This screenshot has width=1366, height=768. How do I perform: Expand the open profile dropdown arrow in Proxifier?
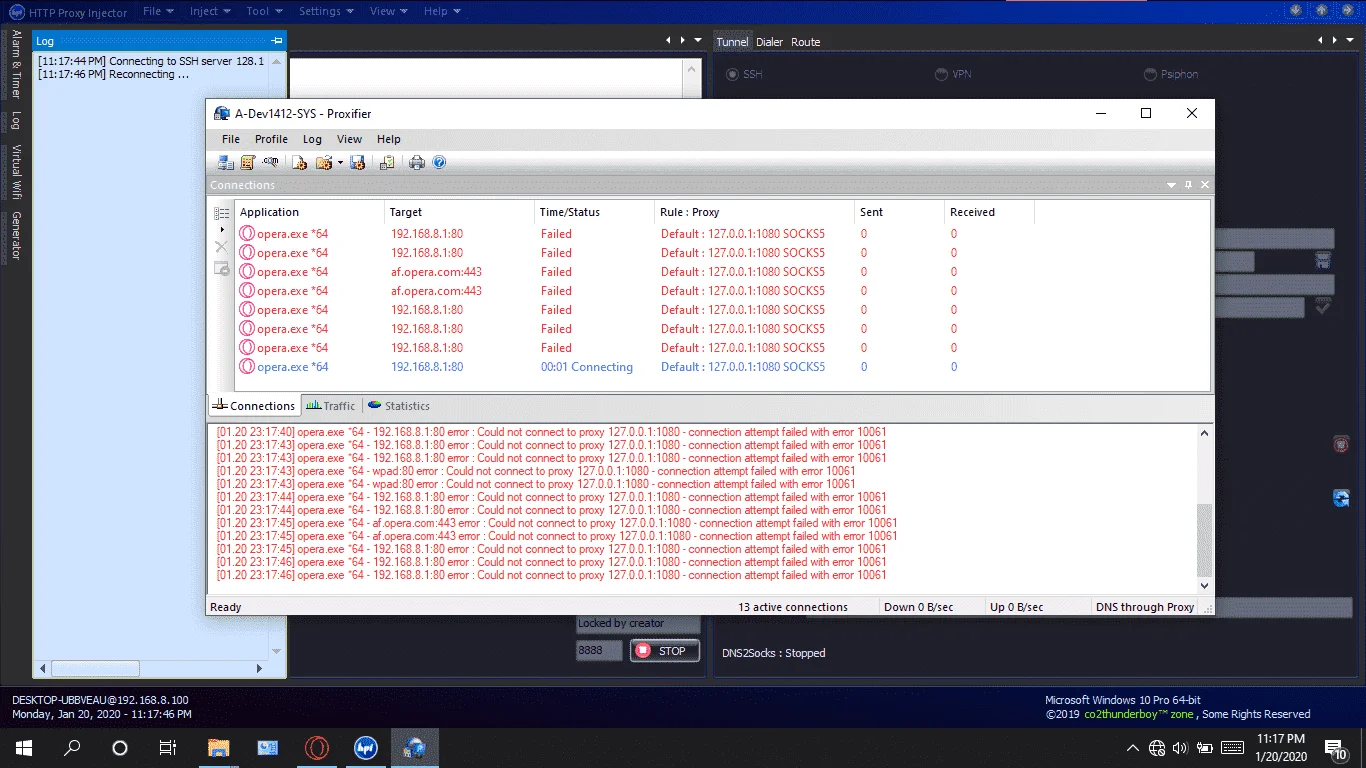click(x=340, y=163)
